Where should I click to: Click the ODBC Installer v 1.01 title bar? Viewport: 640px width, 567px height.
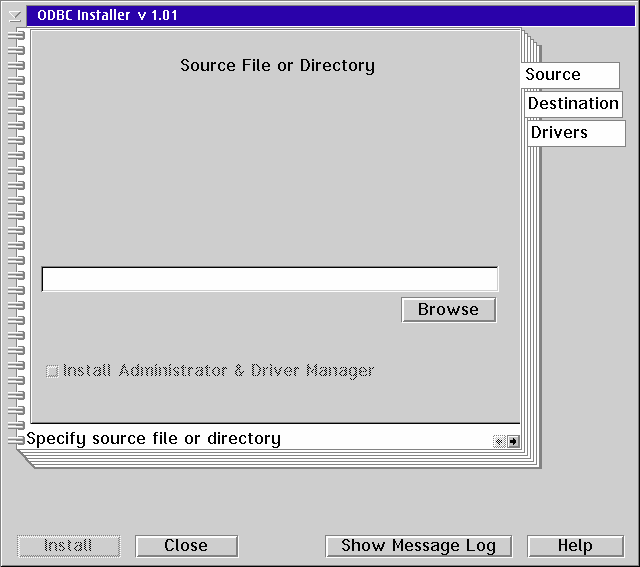(x=331, y=16)
